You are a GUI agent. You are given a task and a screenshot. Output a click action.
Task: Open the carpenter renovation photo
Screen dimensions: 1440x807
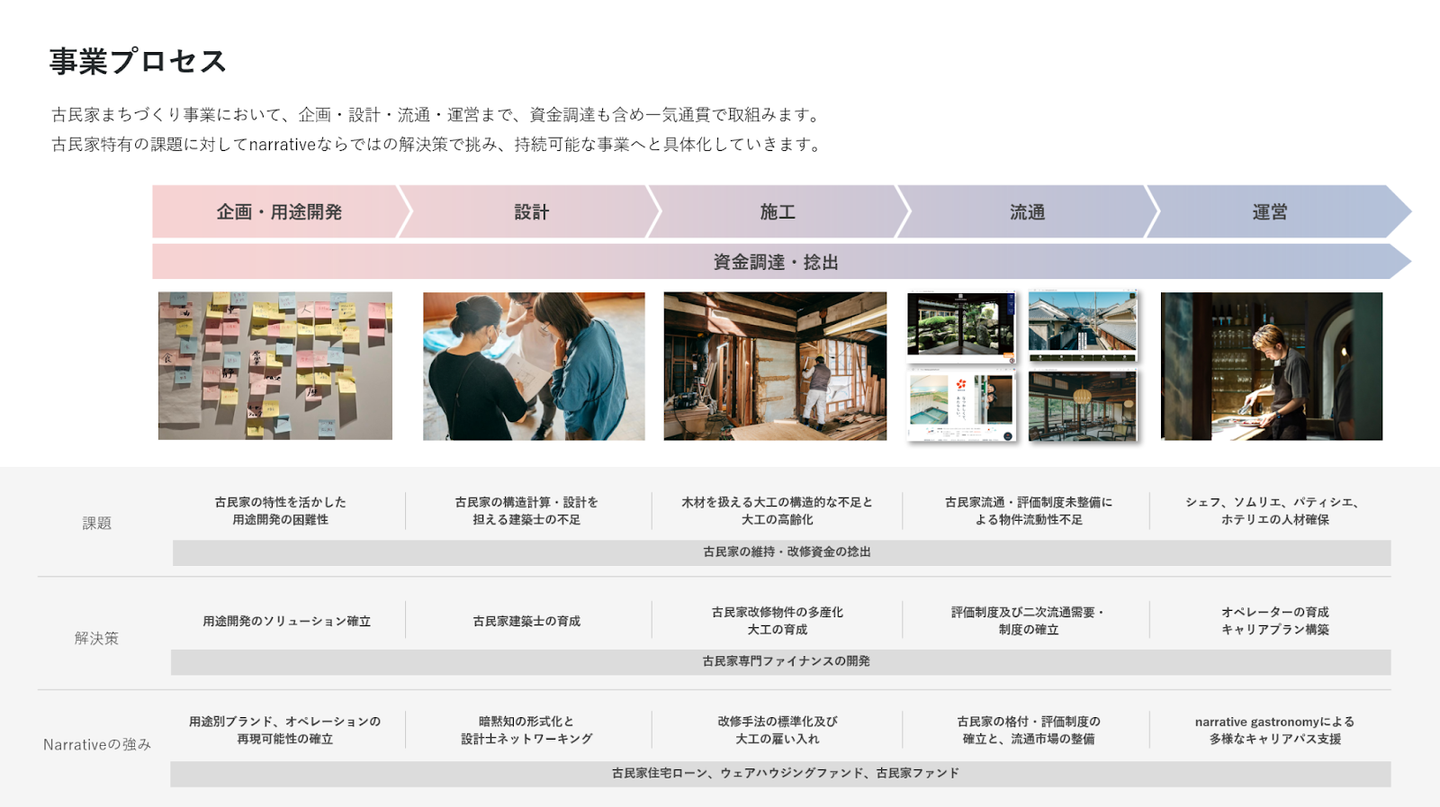click(775, 366)
